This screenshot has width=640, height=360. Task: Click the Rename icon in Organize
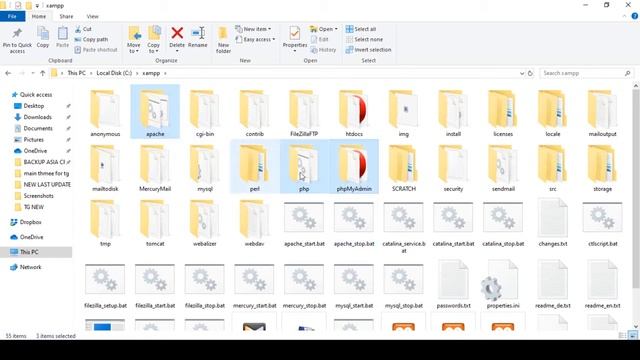coord(198,33)
